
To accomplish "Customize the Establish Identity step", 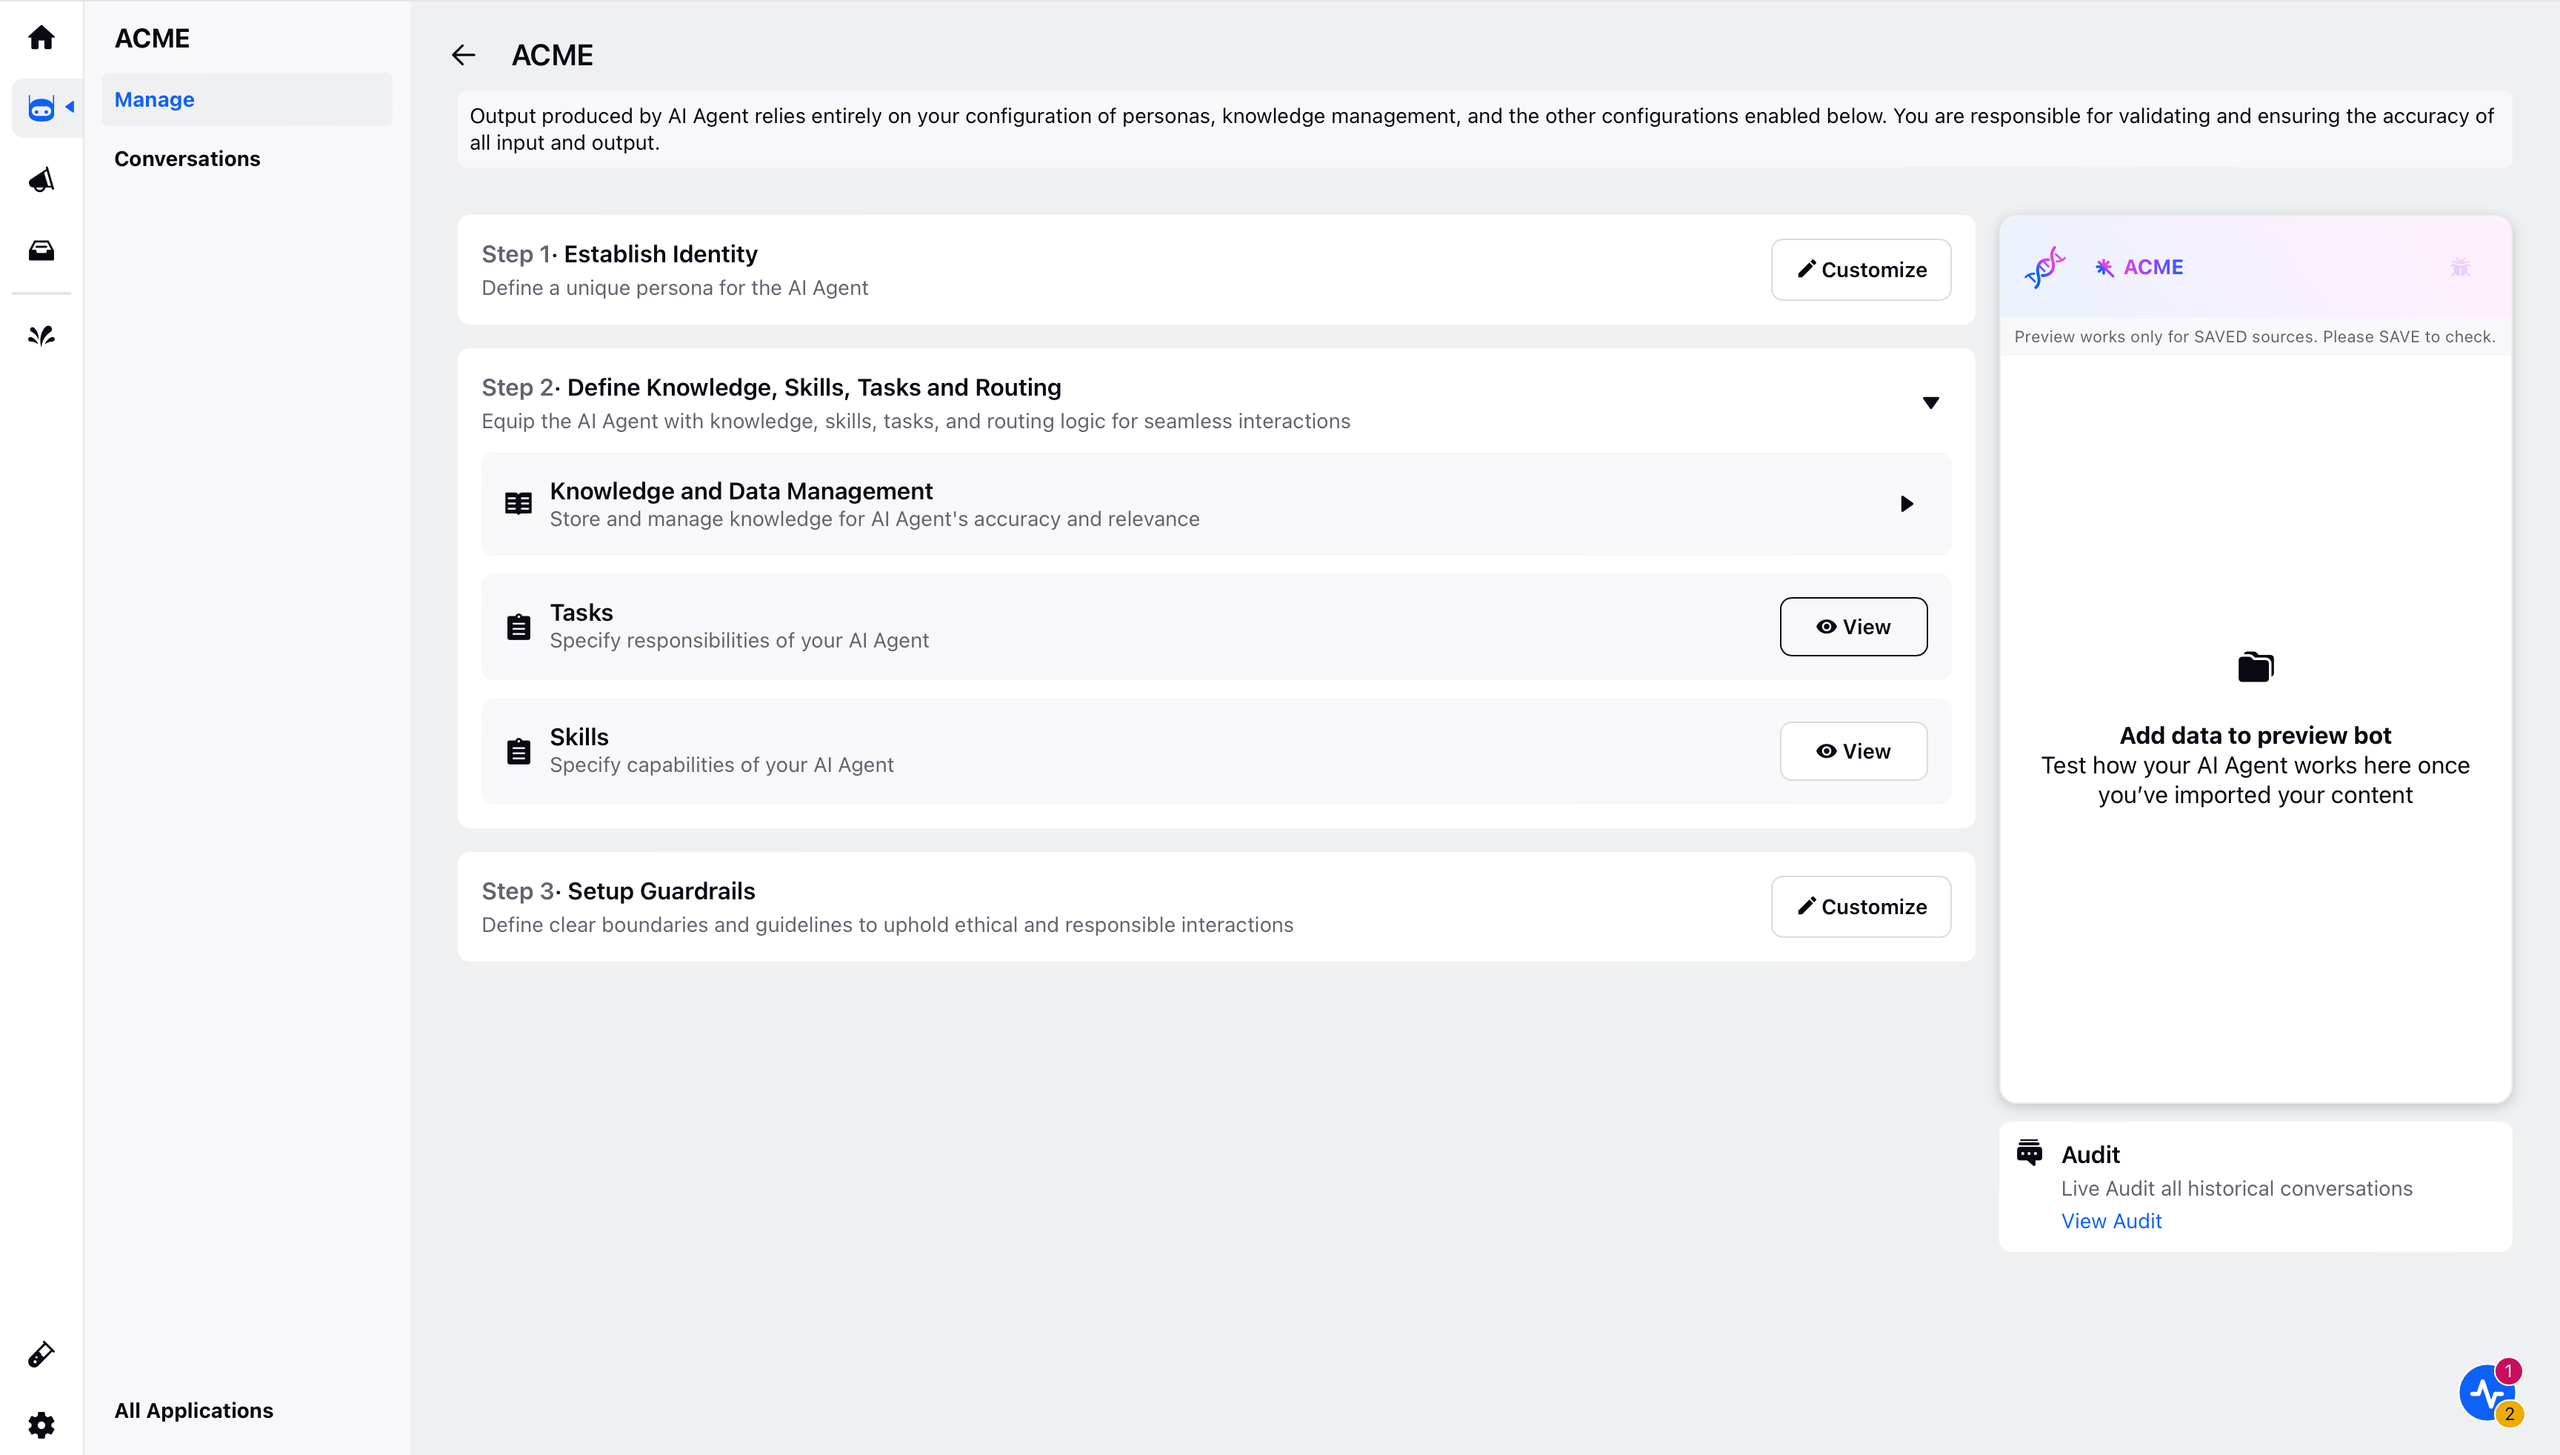I will pos(1861,269).
